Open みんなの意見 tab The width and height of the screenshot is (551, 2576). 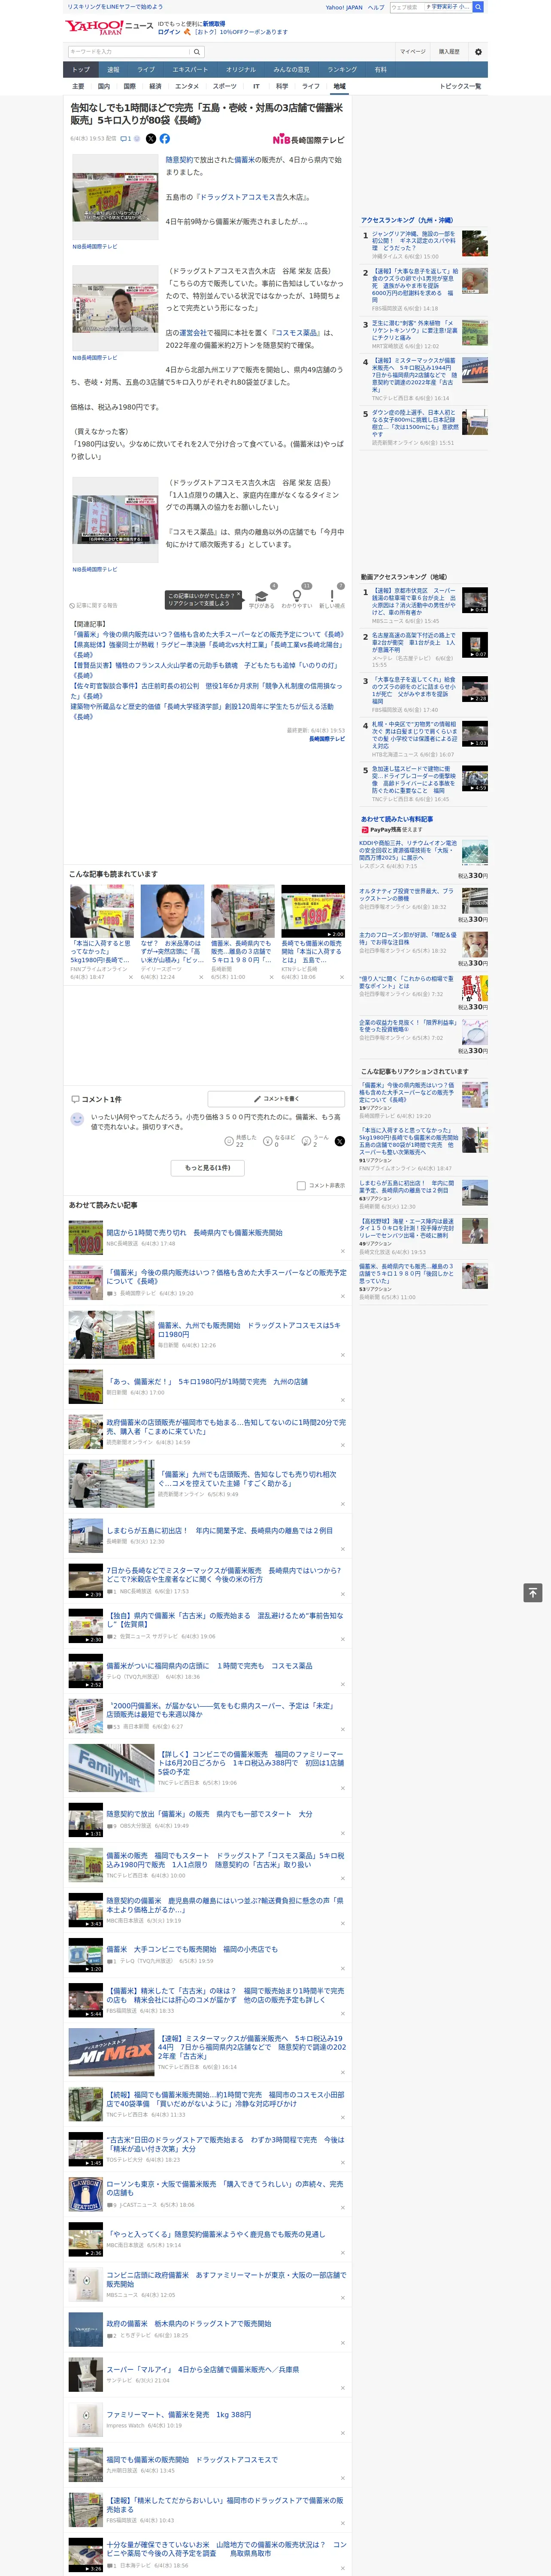click(x=291, y=70)
